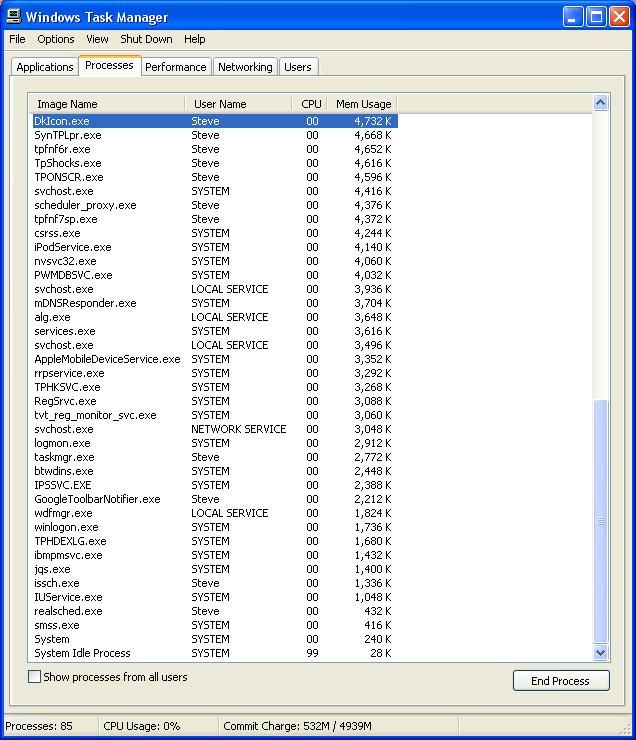Go to the Users tab
Image resolution: width=636 pixels, height=740 pixels.
(x=298, y=67)
